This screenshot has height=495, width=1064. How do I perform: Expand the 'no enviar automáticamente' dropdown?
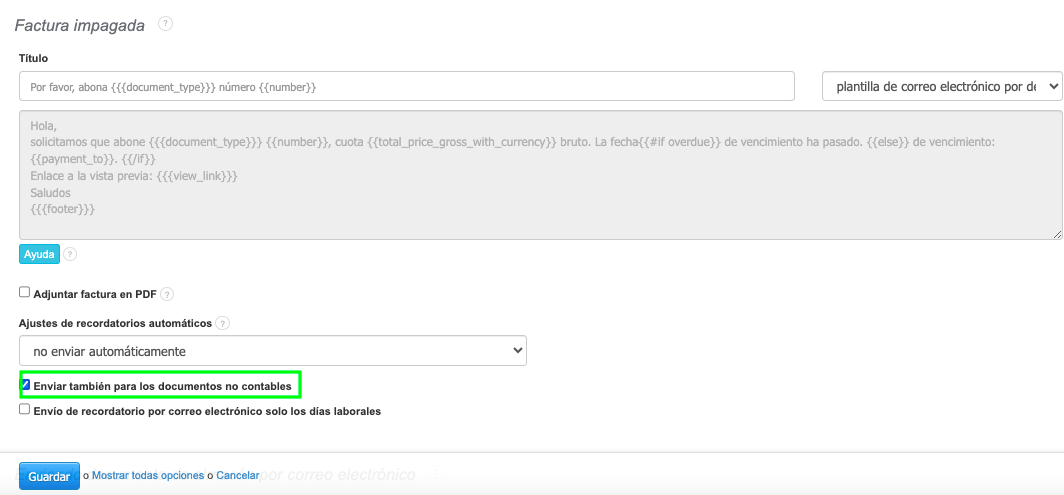coord(272,351)
